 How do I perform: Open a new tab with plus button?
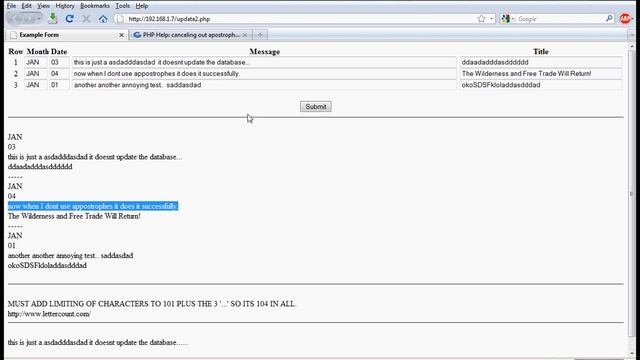260,35
